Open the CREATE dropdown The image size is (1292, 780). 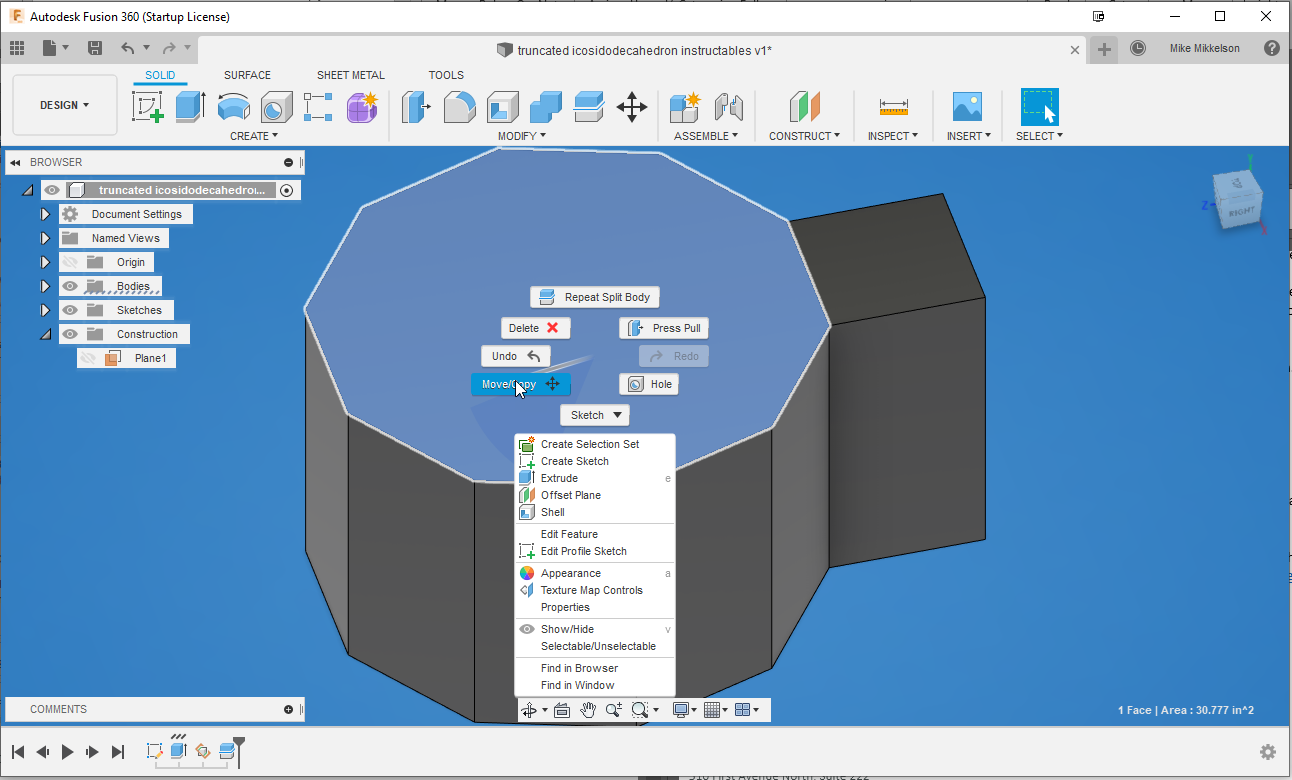pos(253,135)
